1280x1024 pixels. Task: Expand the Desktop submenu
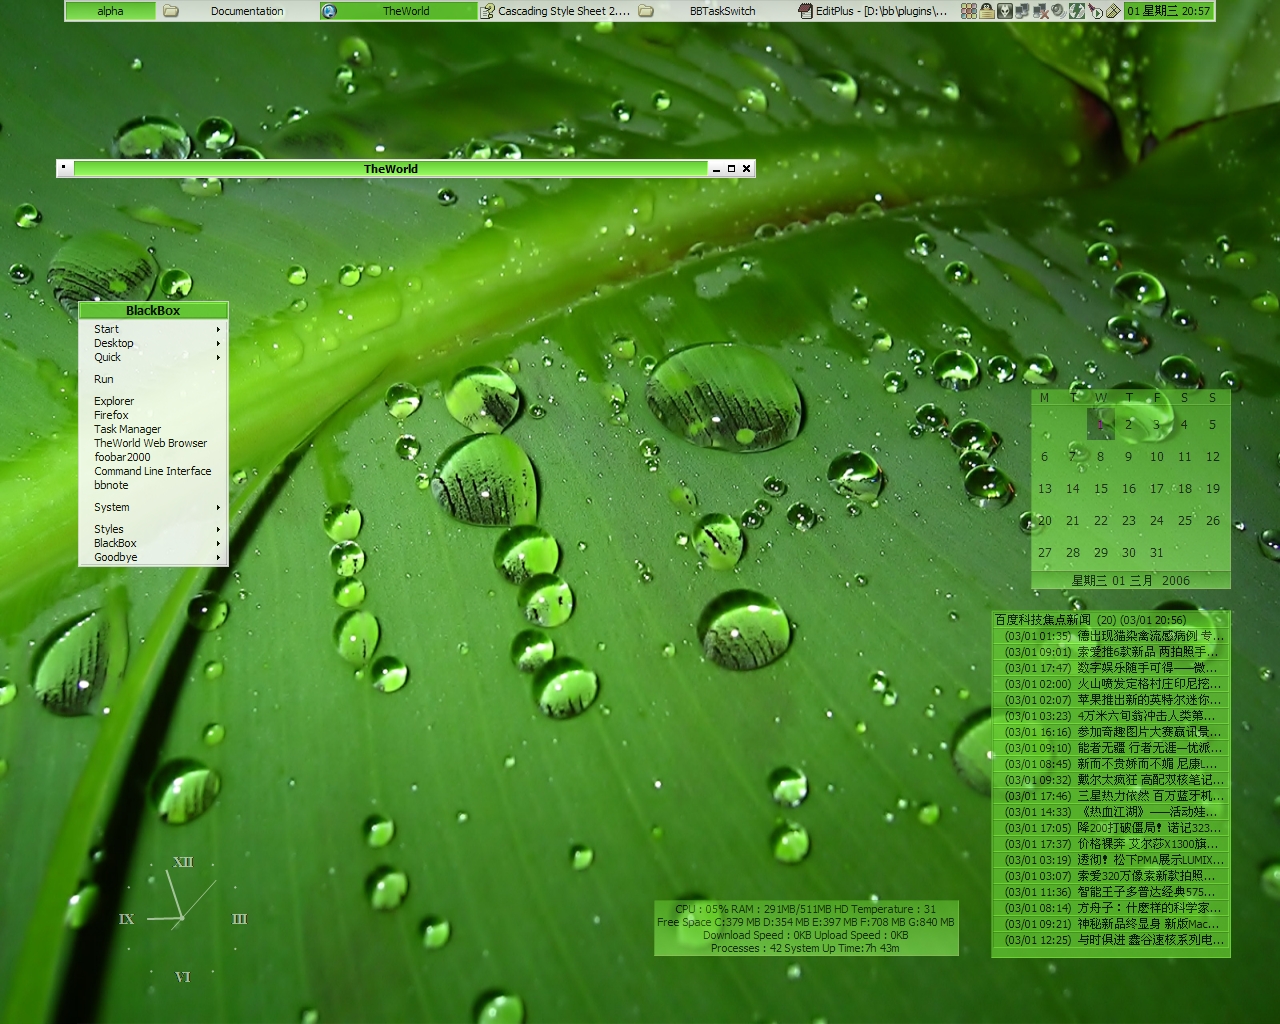tap(153, 343)
